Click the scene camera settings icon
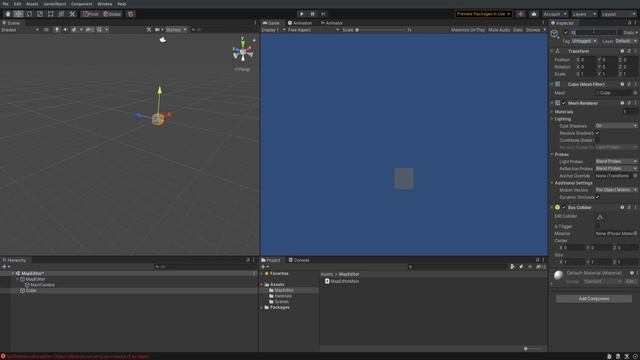This screenshot has height=360, width=640. [x=158, y=30]
